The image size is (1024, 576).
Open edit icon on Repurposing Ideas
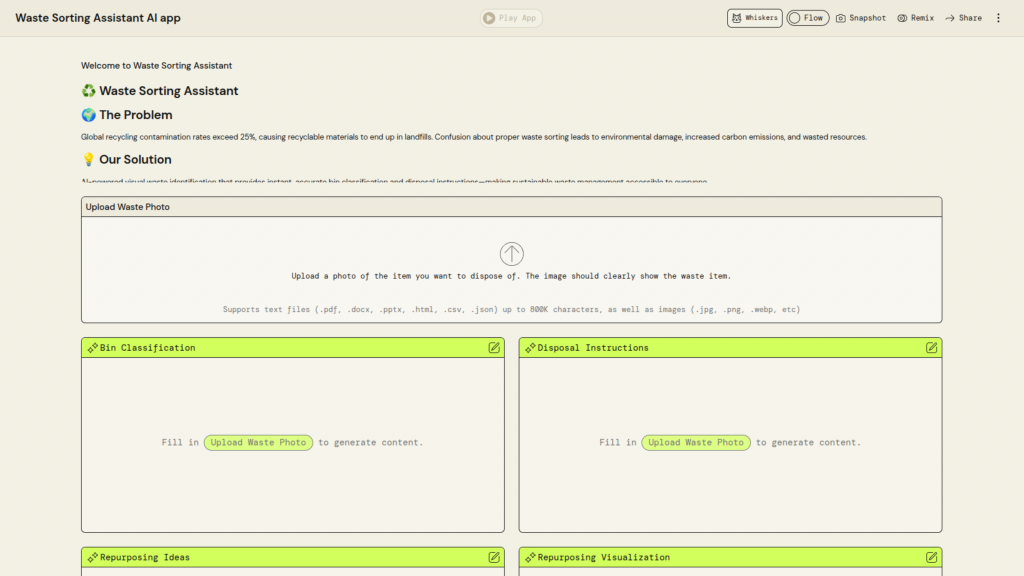(494, 557)
